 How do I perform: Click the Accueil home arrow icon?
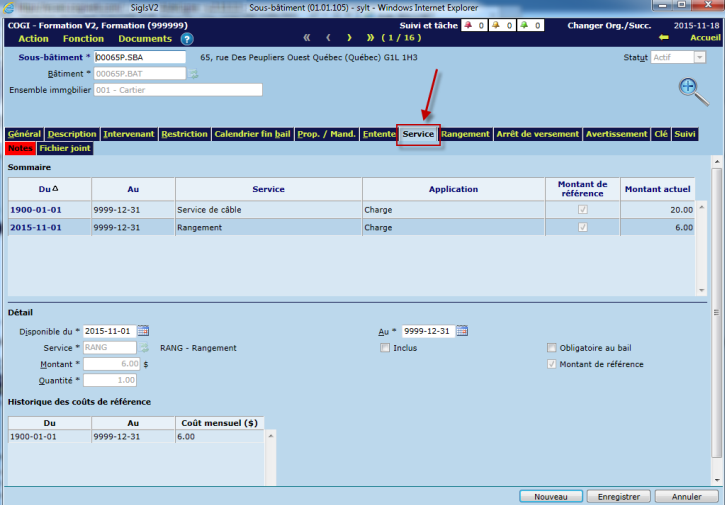click(663, 38)
